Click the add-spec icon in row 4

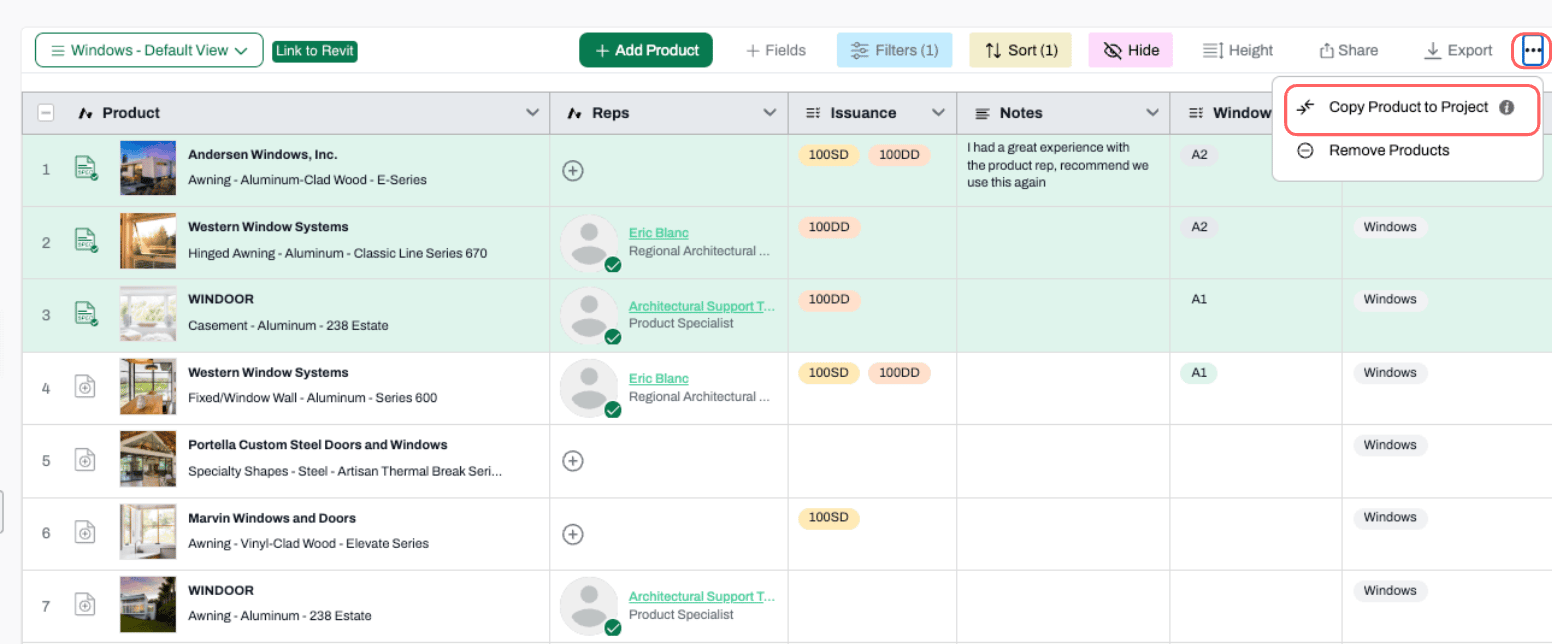[x=86, y=387]
